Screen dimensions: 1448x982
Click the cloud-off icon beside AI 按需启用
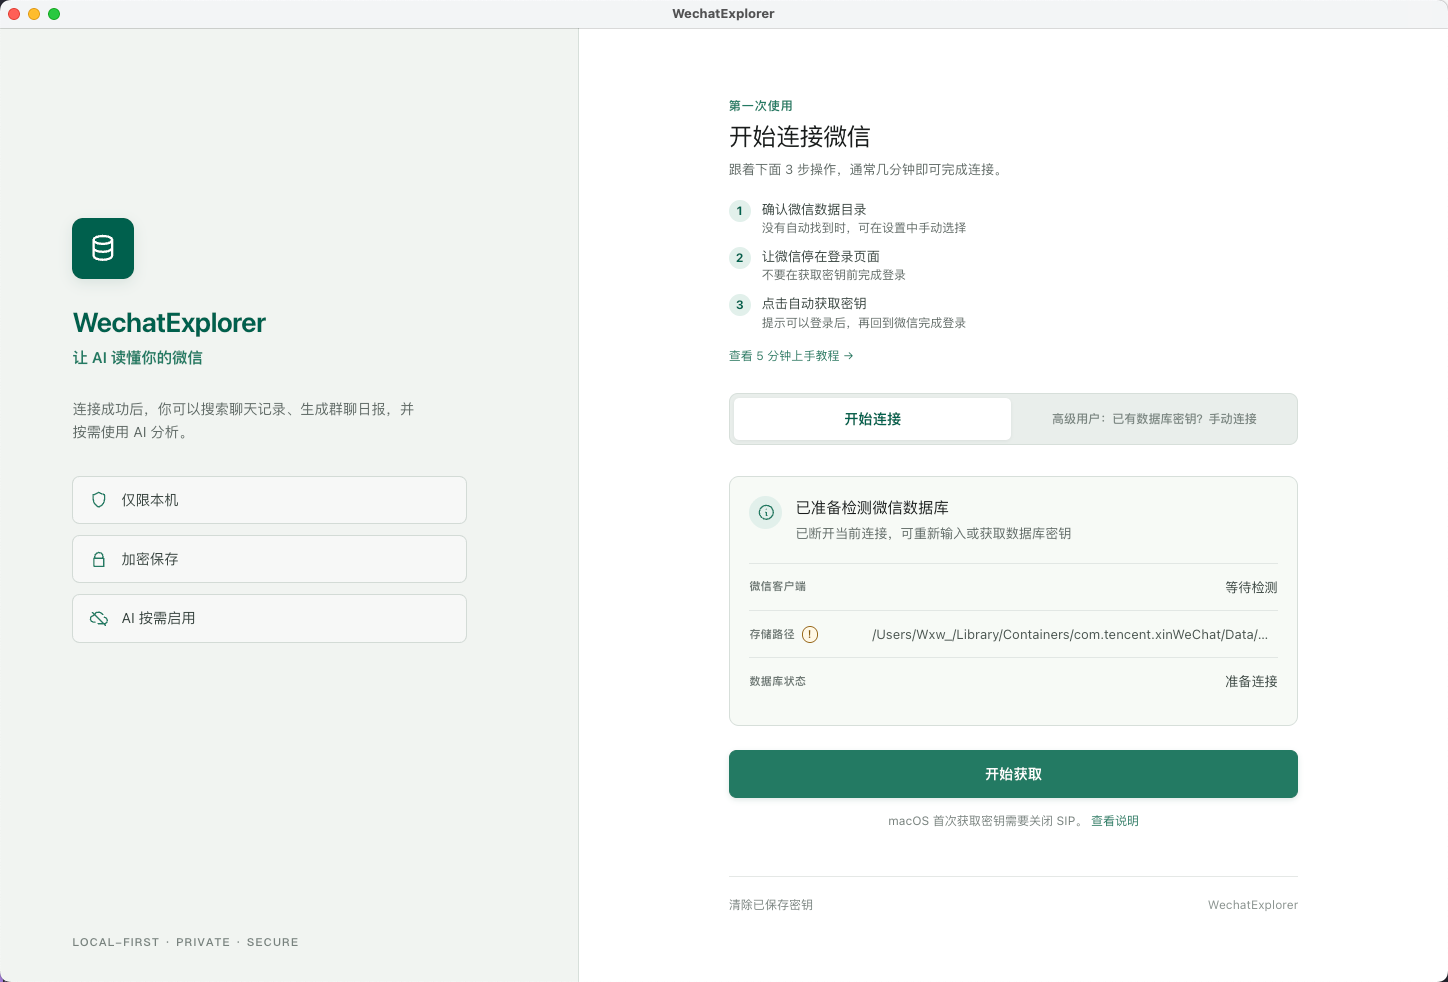point(99,618)
